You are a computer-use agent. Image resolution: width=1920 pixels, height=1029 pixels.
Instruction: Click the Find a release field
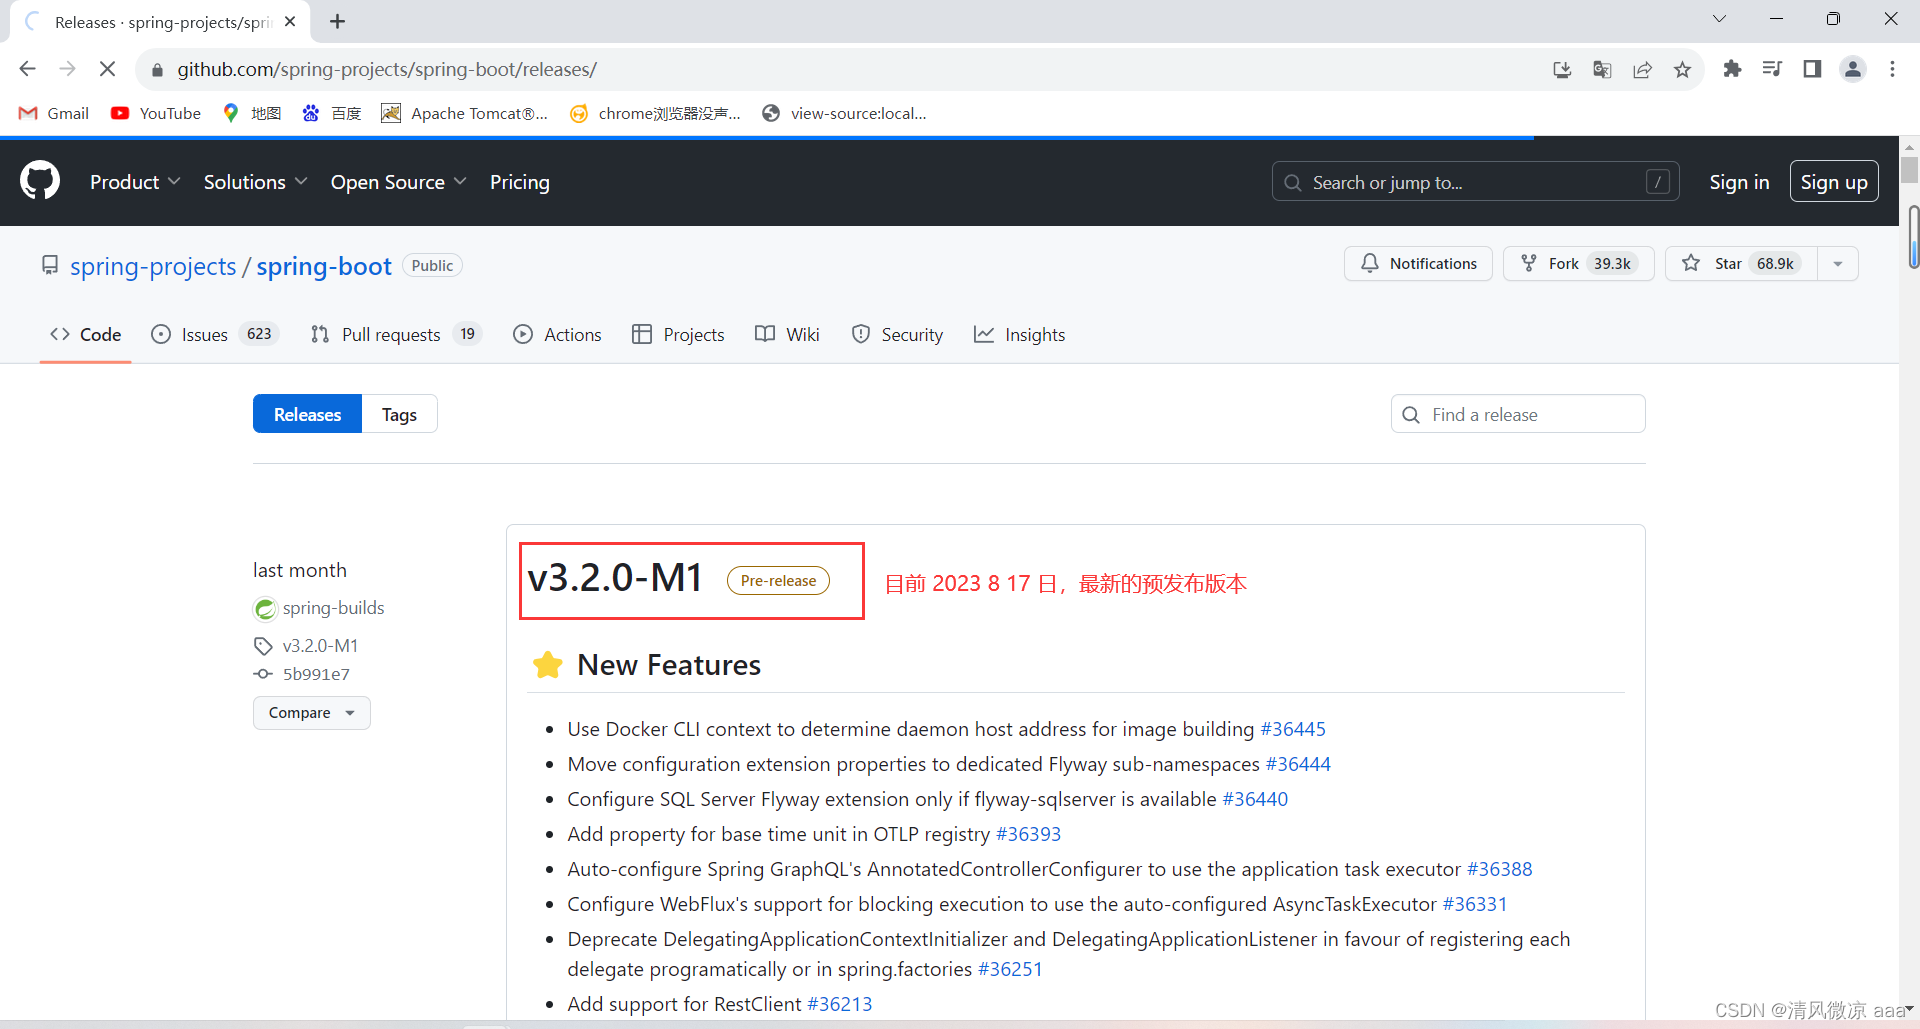click(1518, 414)
